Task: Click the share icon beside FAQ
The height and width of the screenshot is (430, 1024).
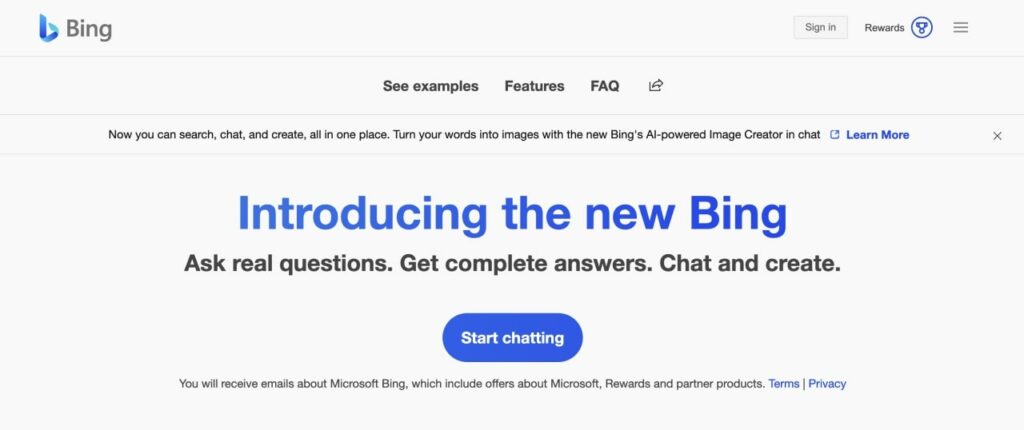Action: pyautogui.click(x=656, y=85)
